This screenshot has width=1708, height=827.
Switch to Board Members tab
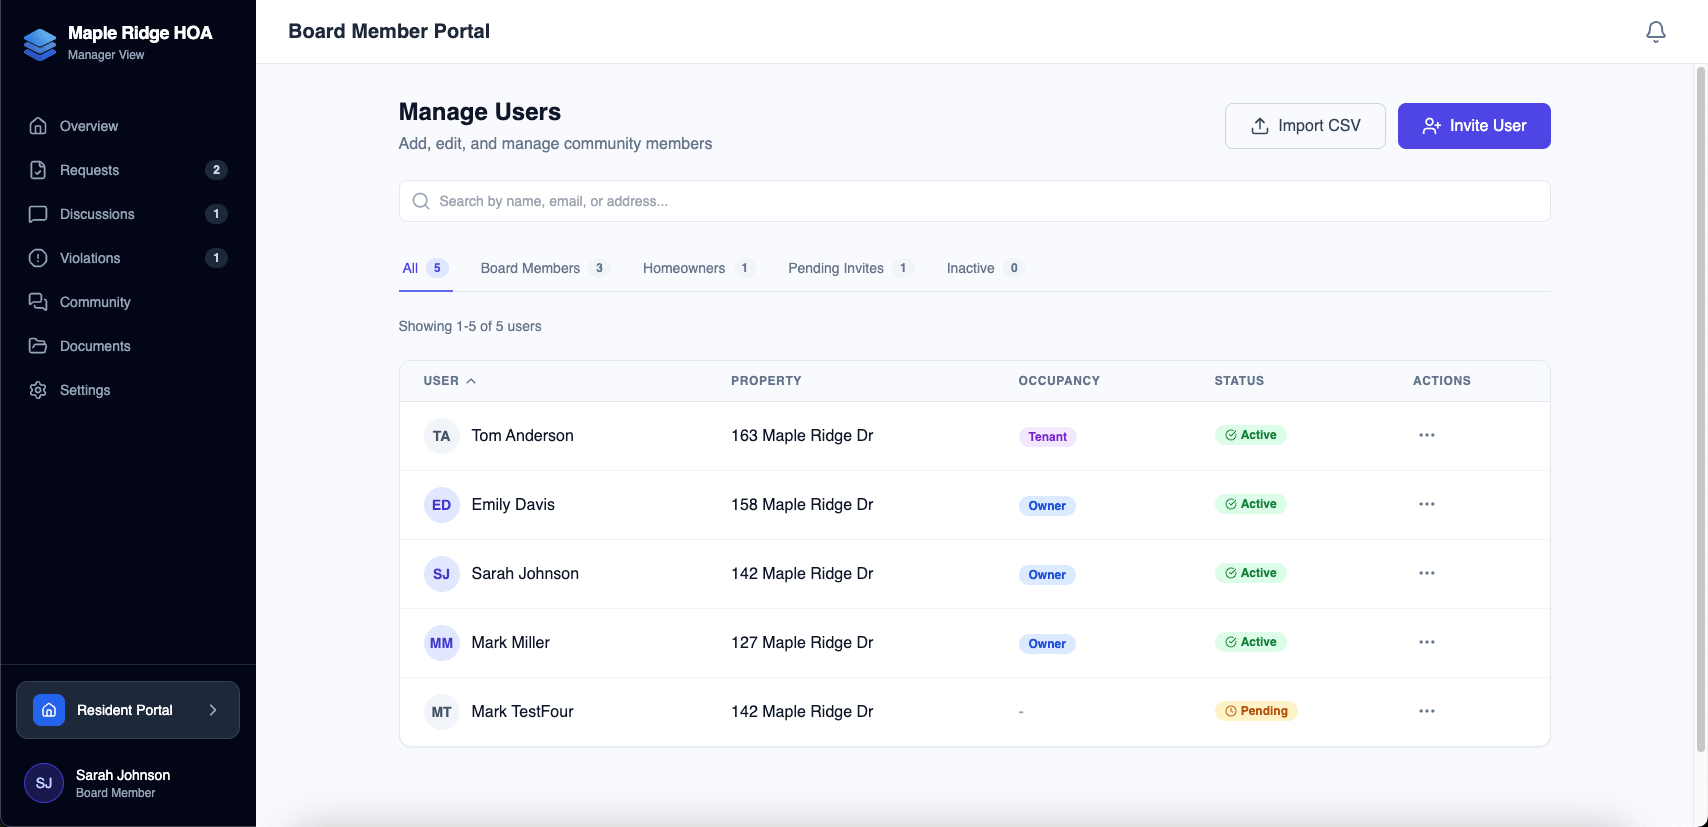(545, 268)
